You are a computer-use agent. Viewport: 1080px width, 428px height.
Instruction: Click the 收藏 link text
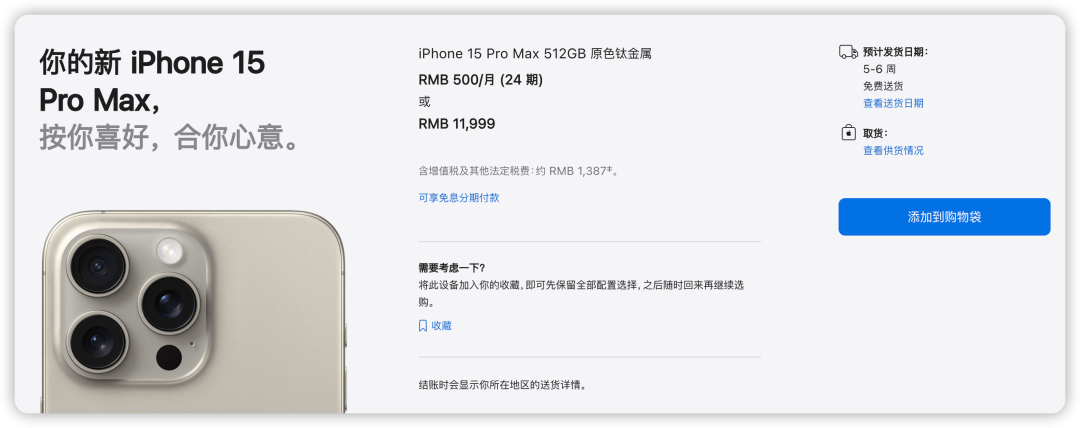[442, 326]
